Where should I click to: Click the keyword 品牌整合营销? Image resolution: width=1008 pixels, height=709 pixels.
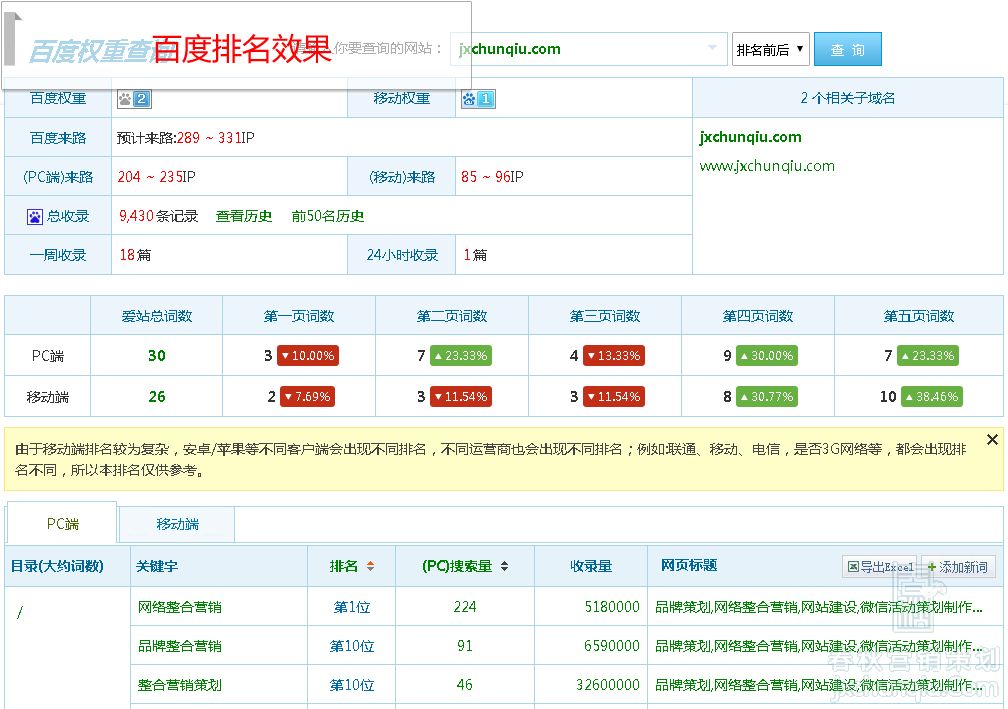180,646
